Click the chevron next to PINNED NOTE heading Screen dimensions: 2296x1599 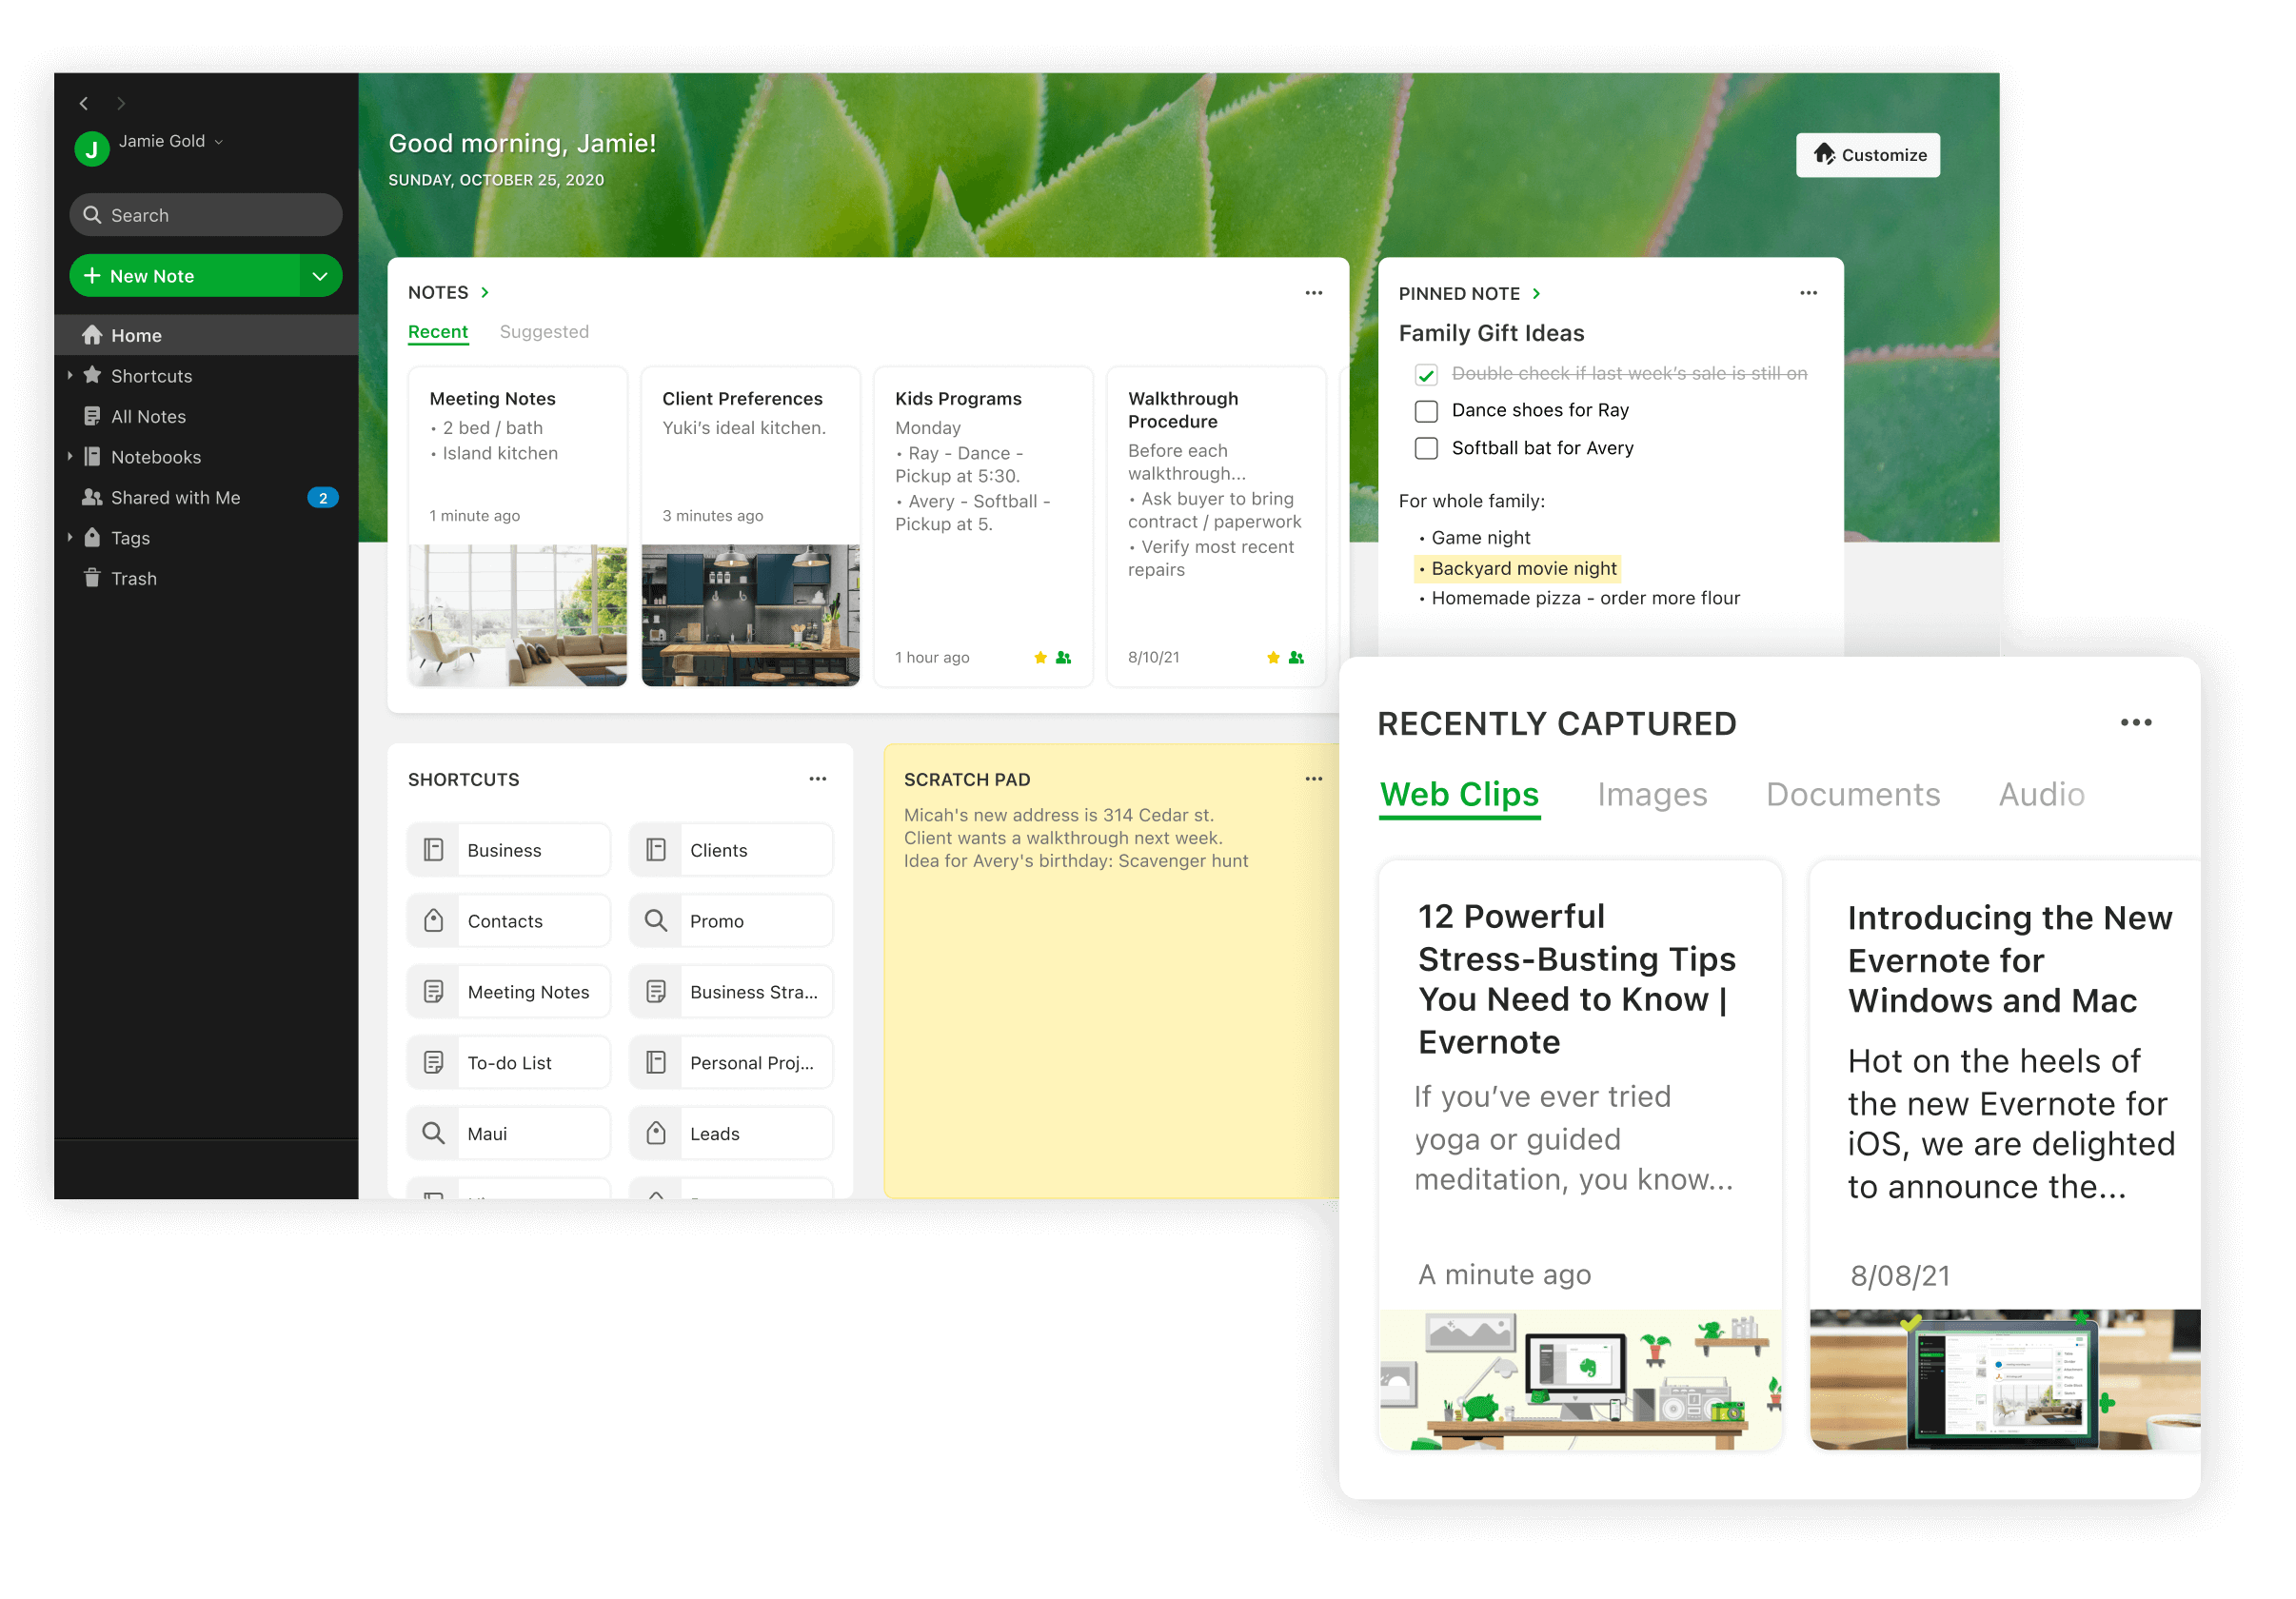[1536, 293]
